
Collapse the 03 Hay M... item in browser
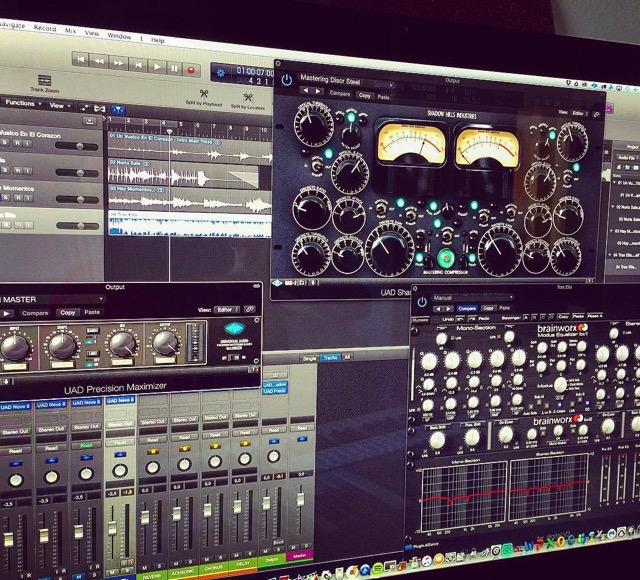[x=612, y=231]
